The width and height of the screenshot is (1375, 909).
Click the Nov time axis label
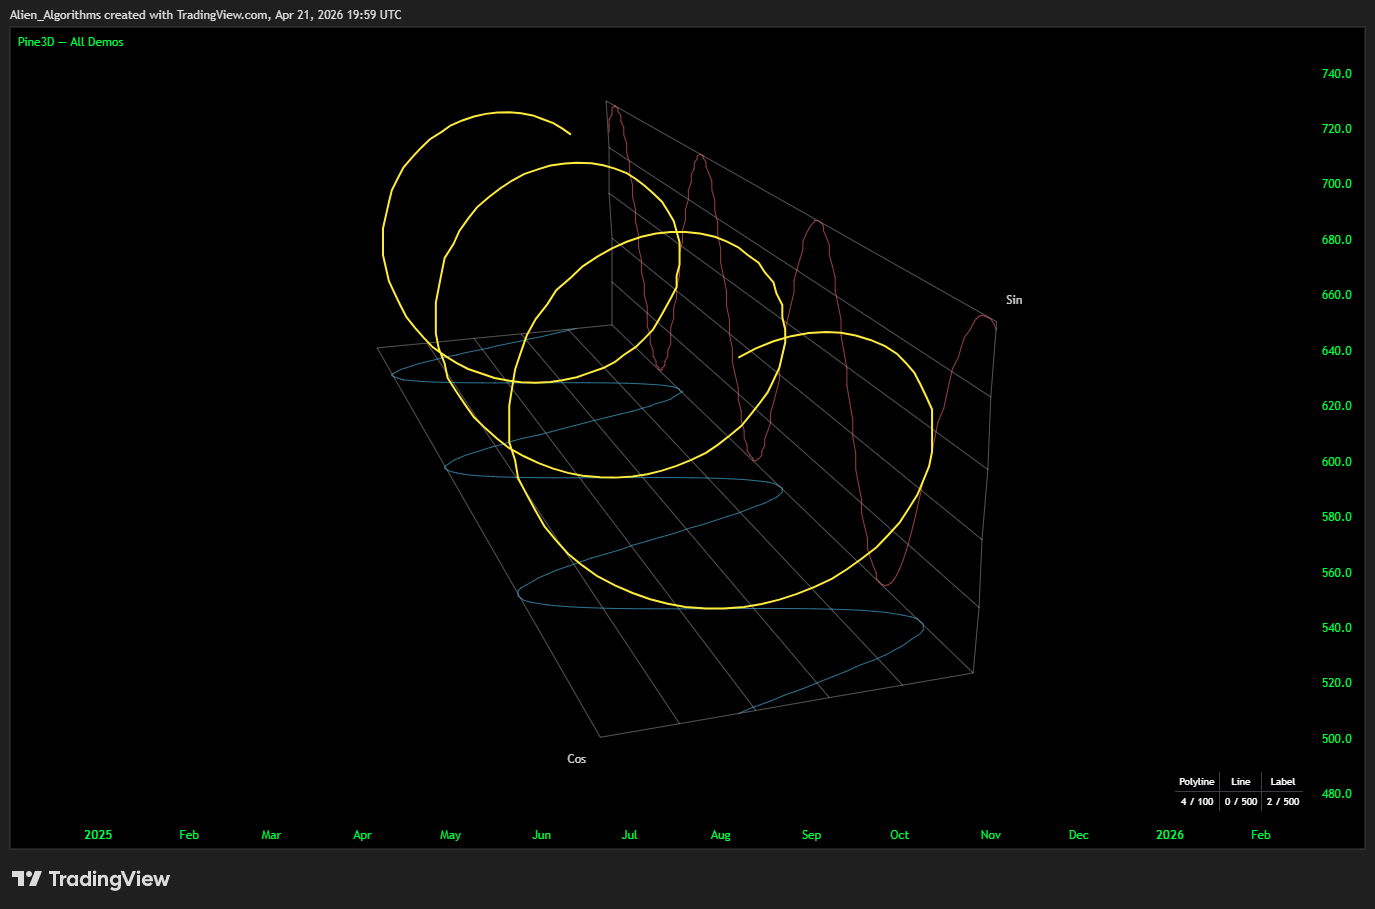pos(991,835)
